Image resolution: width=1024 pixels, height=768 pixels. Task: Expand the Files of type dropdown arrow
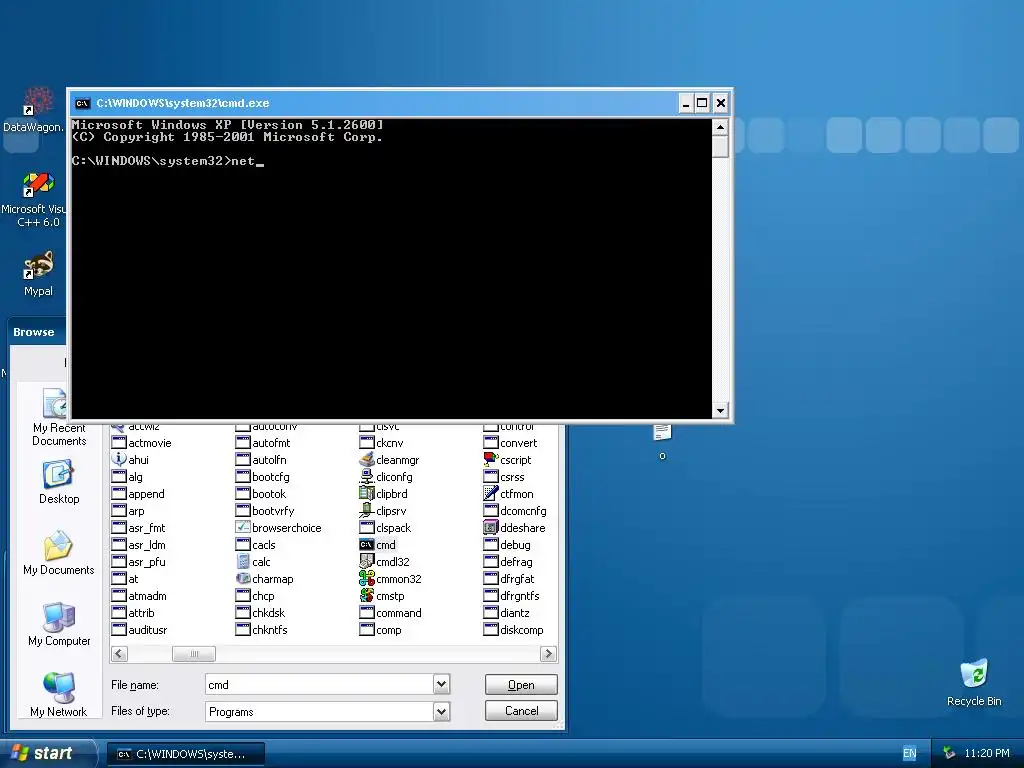point(441,711)
